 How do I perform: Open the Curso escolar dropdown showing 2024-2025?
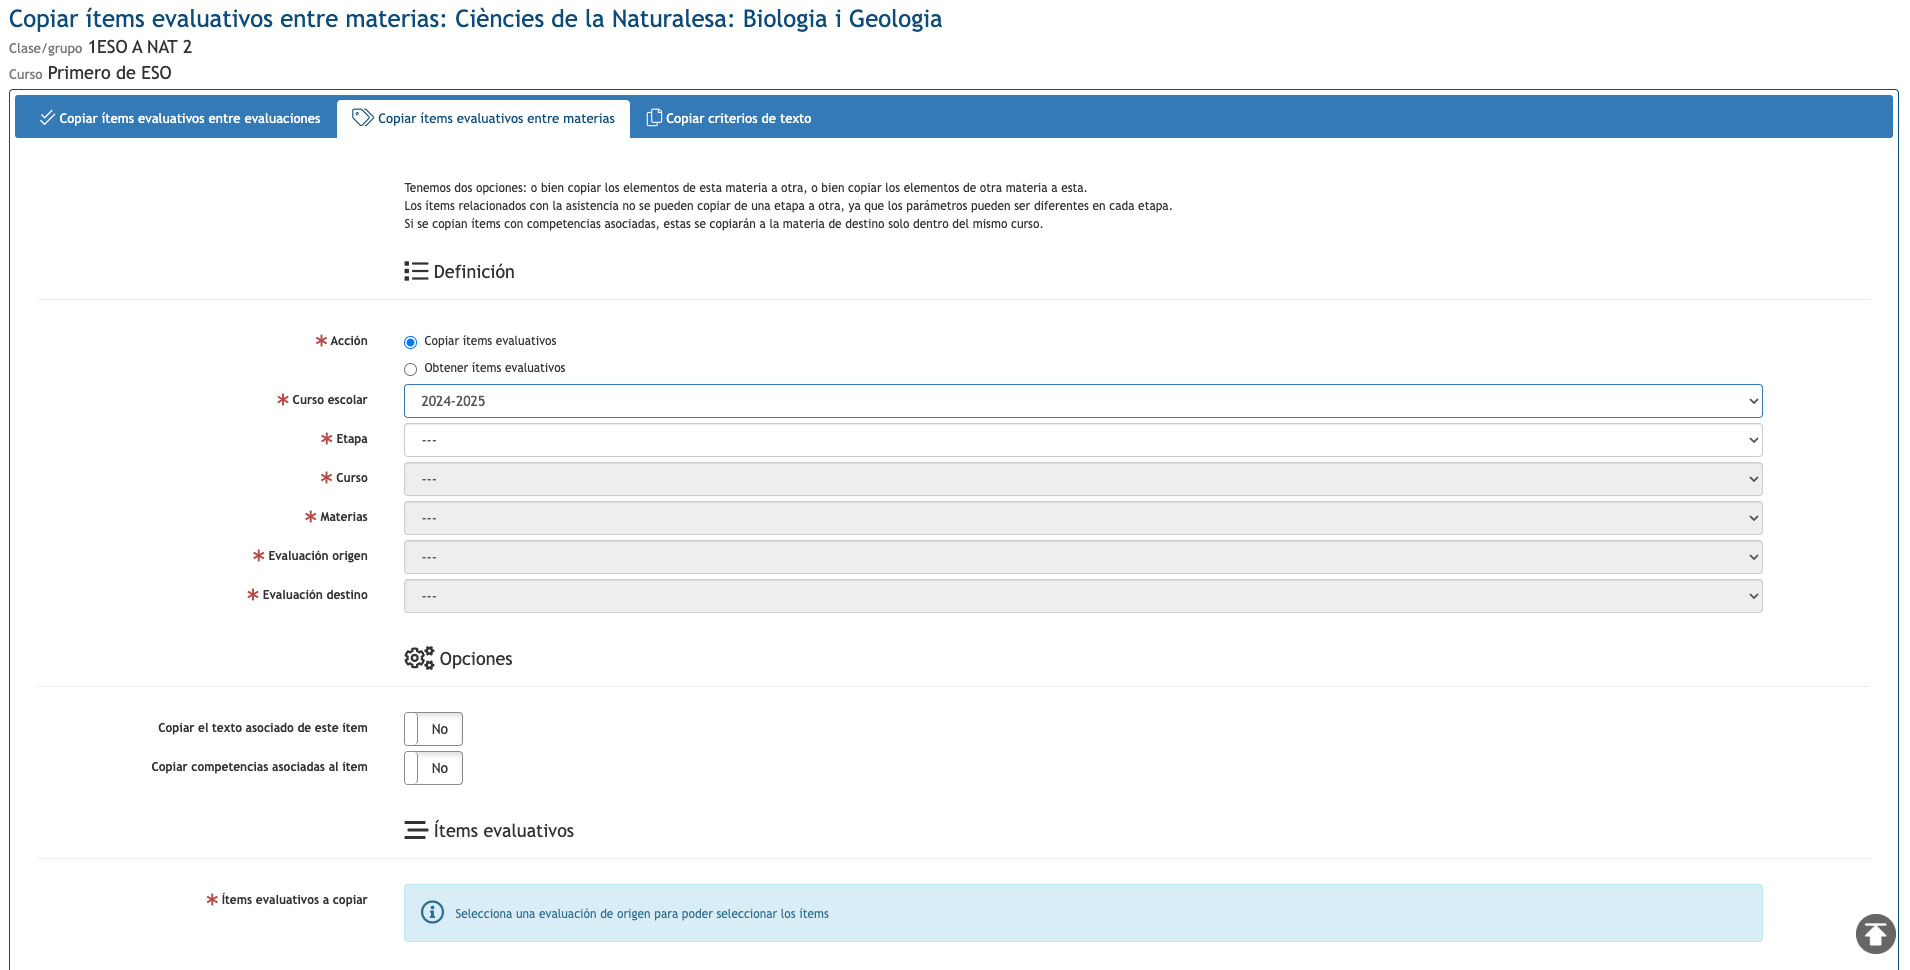pos(1083,401)
